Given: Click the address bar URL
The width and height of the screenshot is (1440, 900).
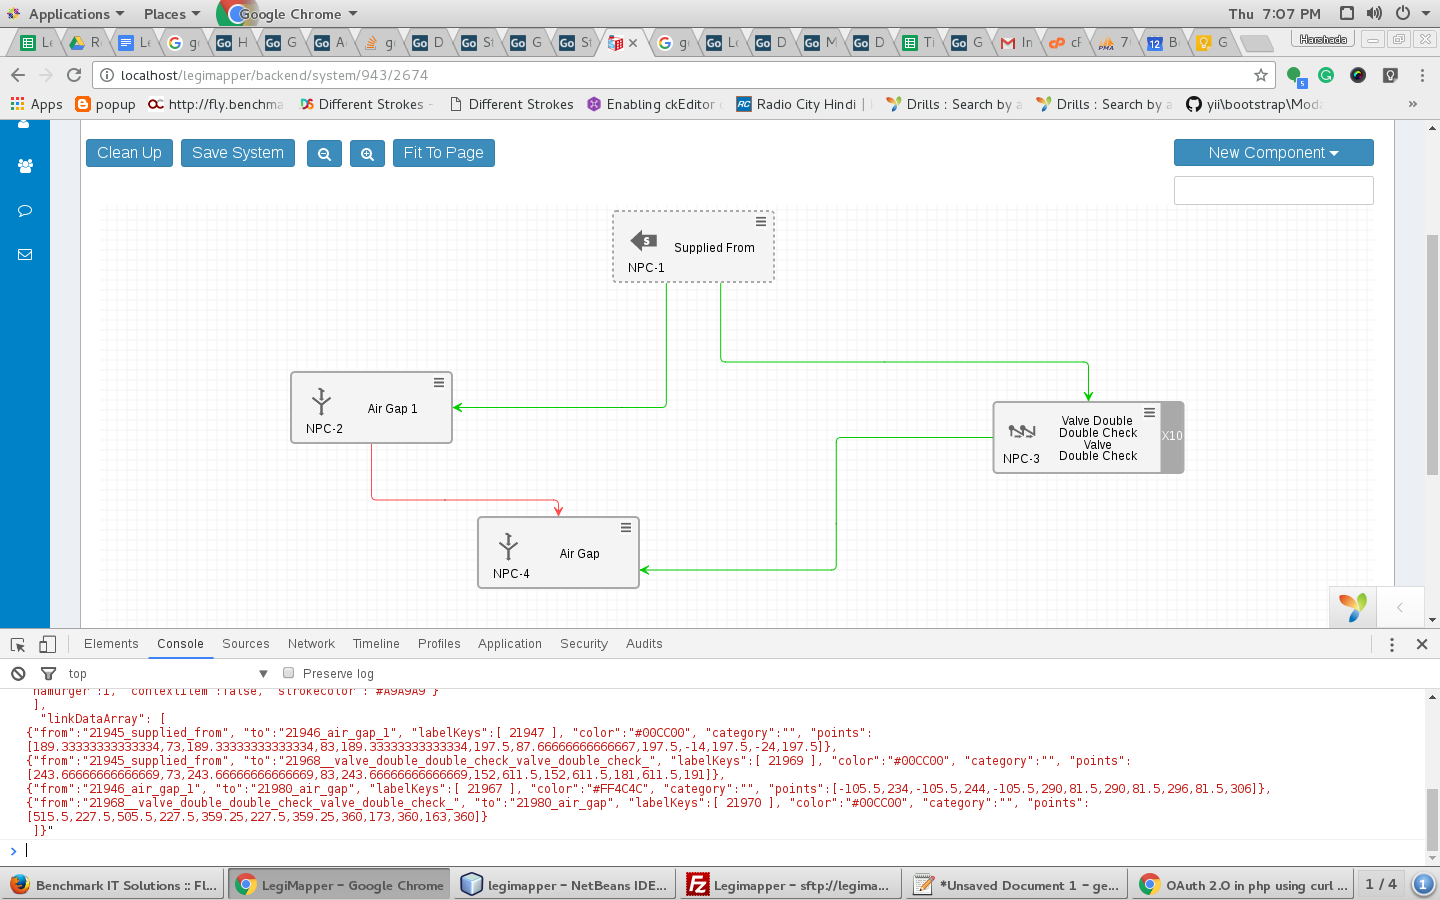Looking at the screenshot, I should 274,75.
